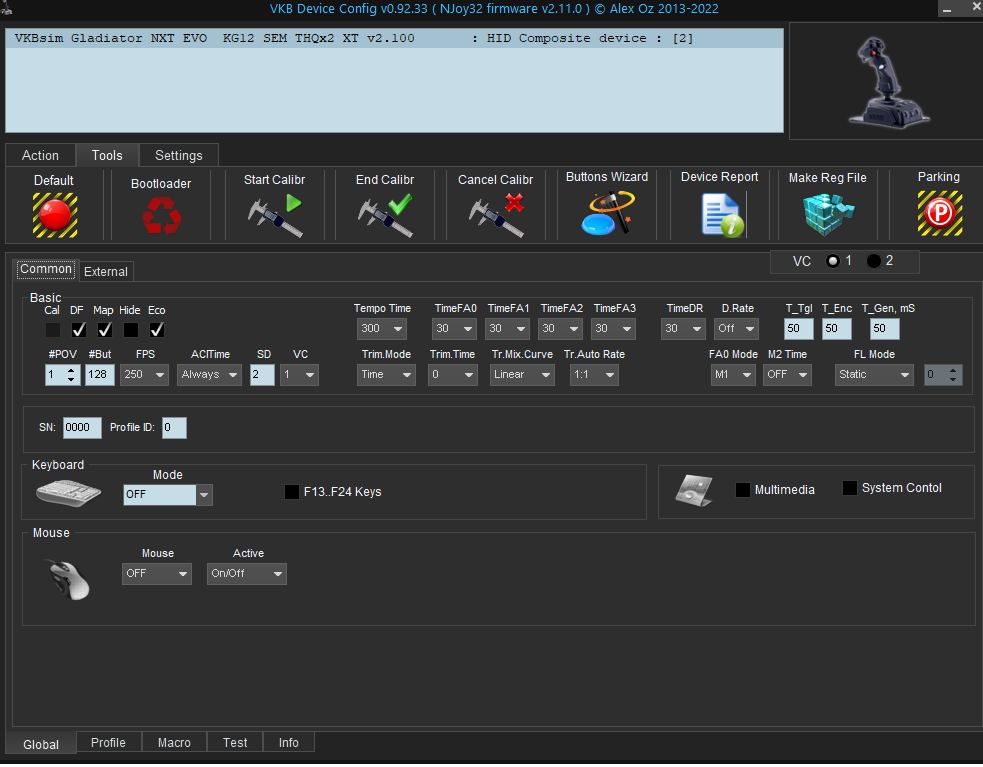
Task: Select VC radio option 1
Action: 833,261
